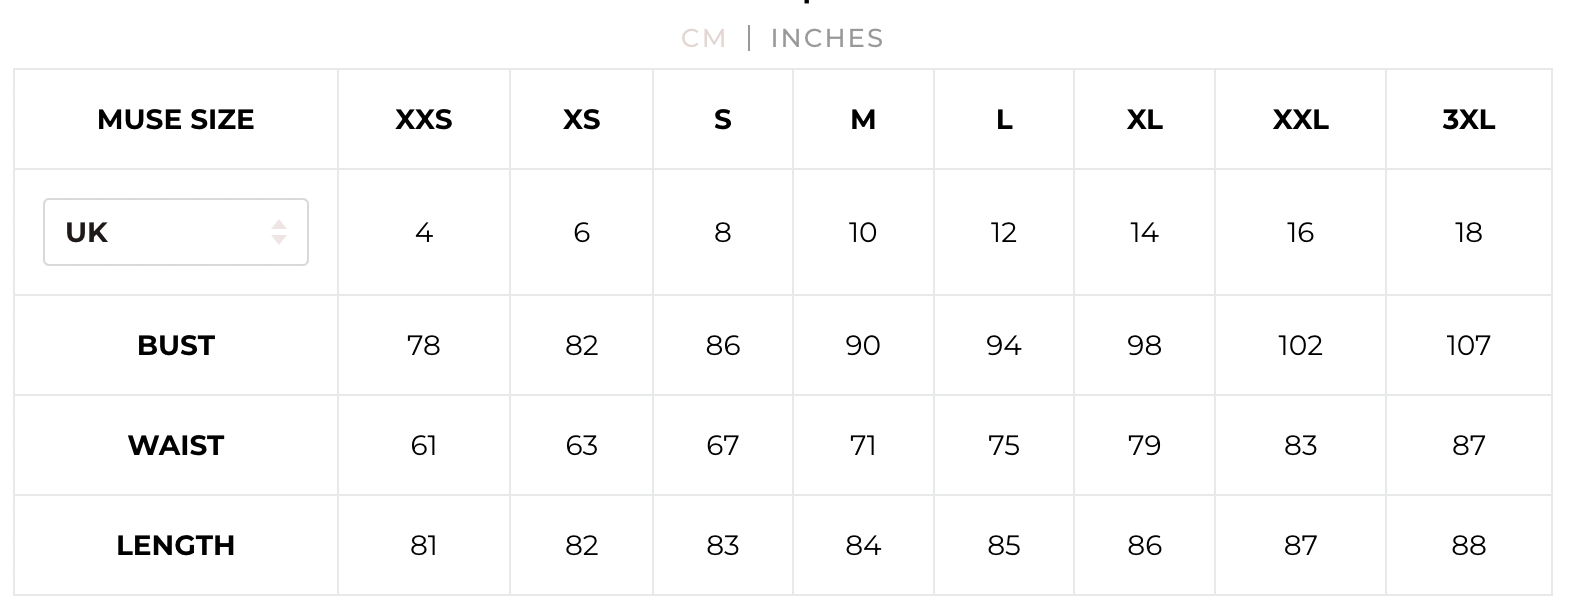Click the WAIST row label
This screenshot has height=610, width=1574.
click(x=175, y=445)
